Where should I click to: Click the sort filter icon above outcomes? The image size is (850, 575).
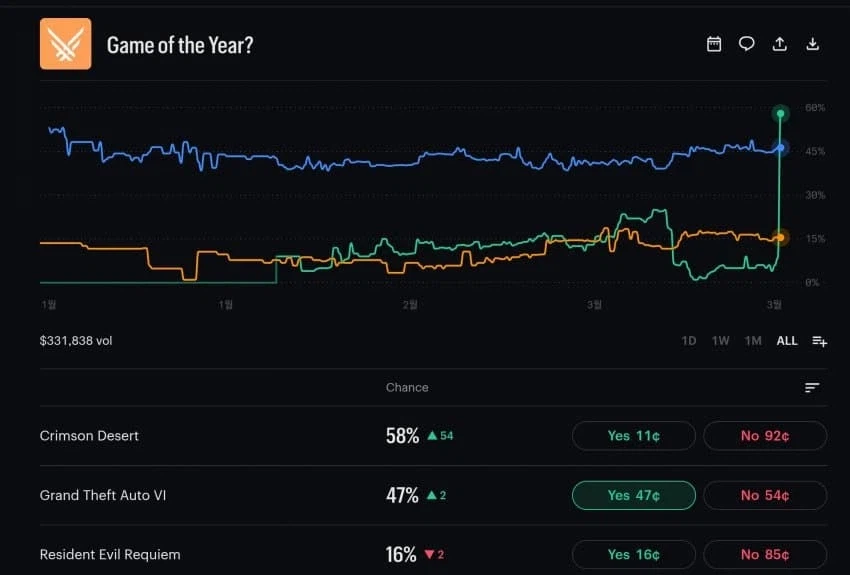[x=812, y=388]
